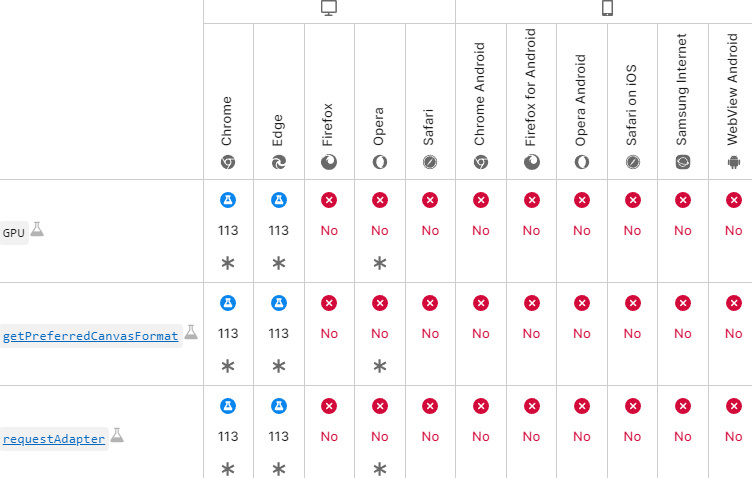Click the Safari compass logo icon
Image resolution: width=752 pixels, height=478 pixels.
click(x=430, y=162)
